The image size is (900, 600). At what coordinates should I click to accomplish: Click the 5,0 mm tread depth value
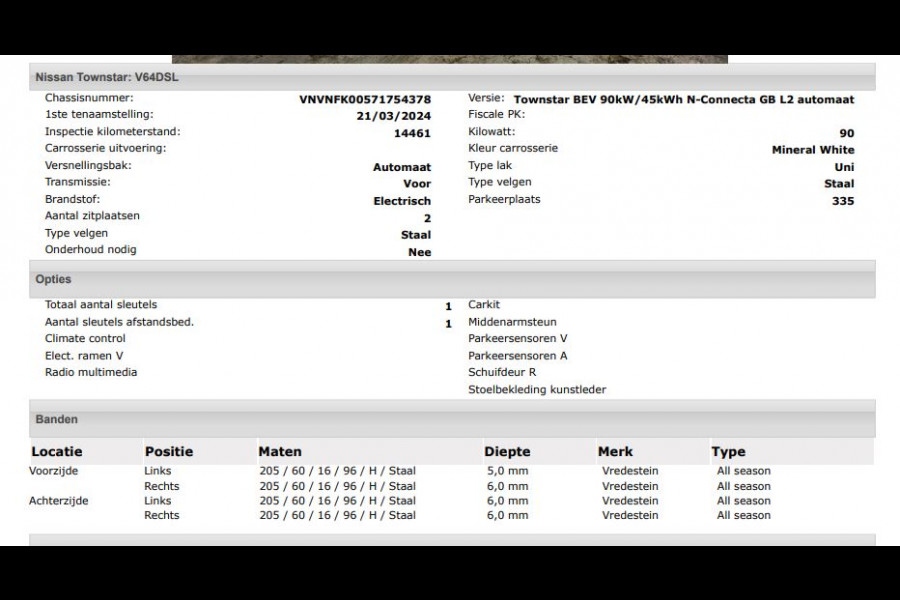pos(507,471)
